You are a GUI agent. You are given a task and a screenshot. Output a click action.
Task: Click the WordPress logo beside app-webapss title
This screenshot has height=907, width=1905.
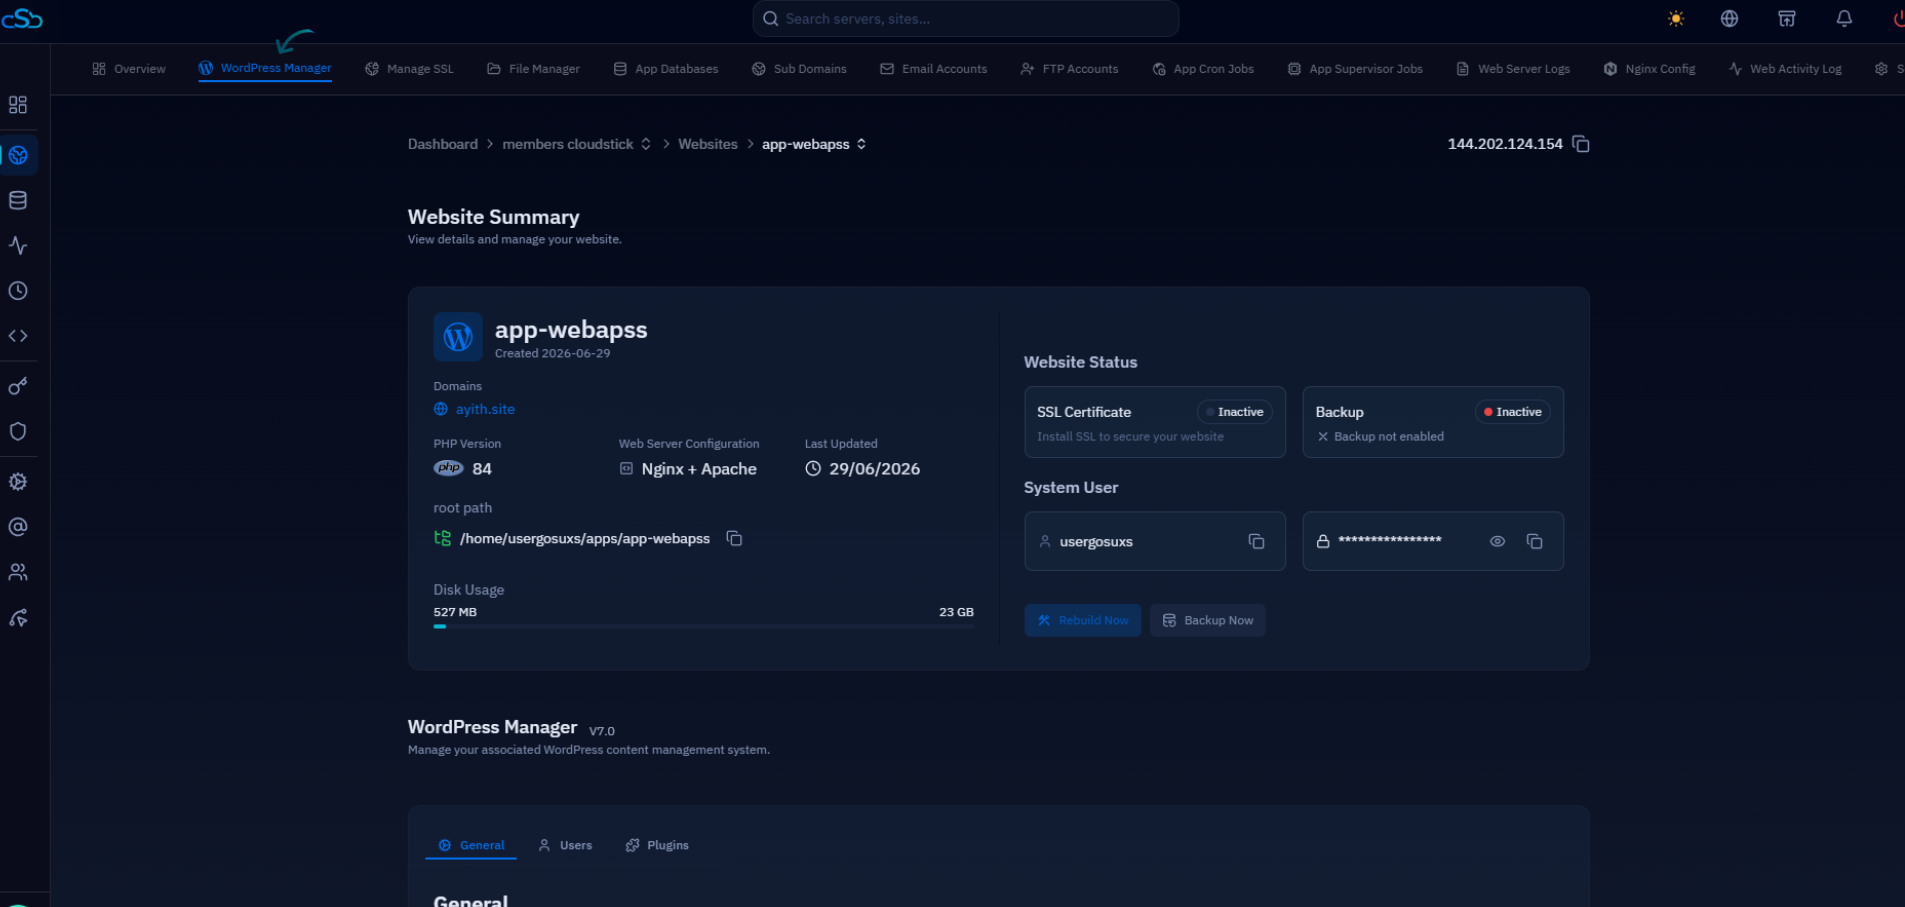(458, 336)
